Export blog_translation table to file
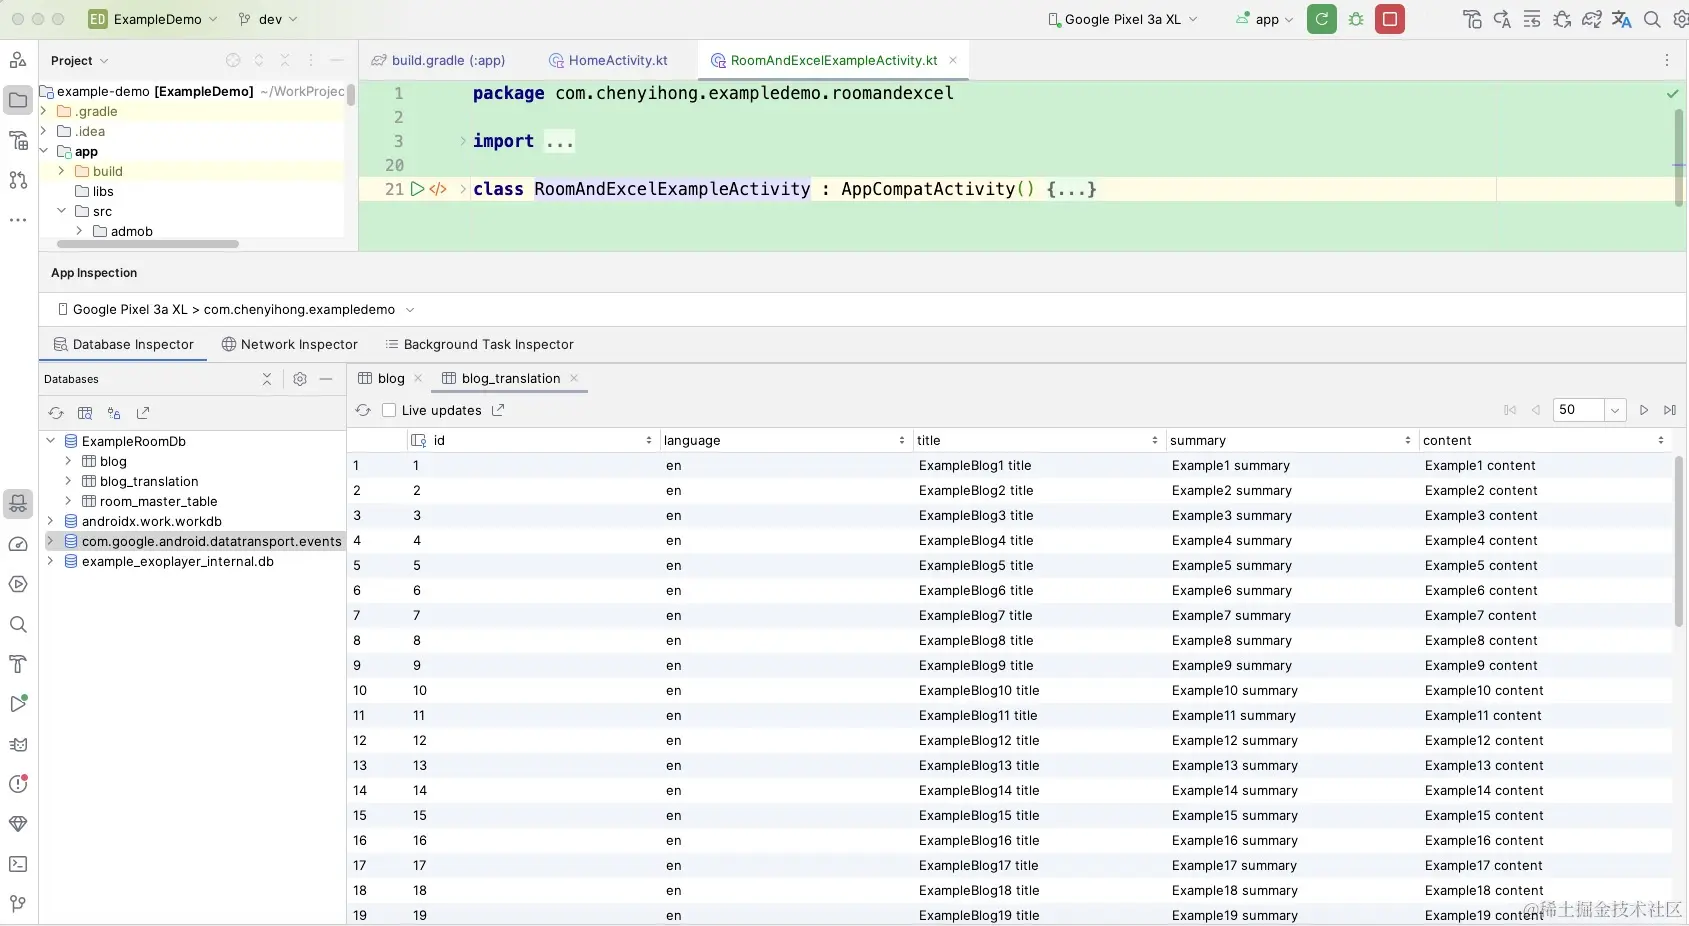 click(x=498, y=410)
